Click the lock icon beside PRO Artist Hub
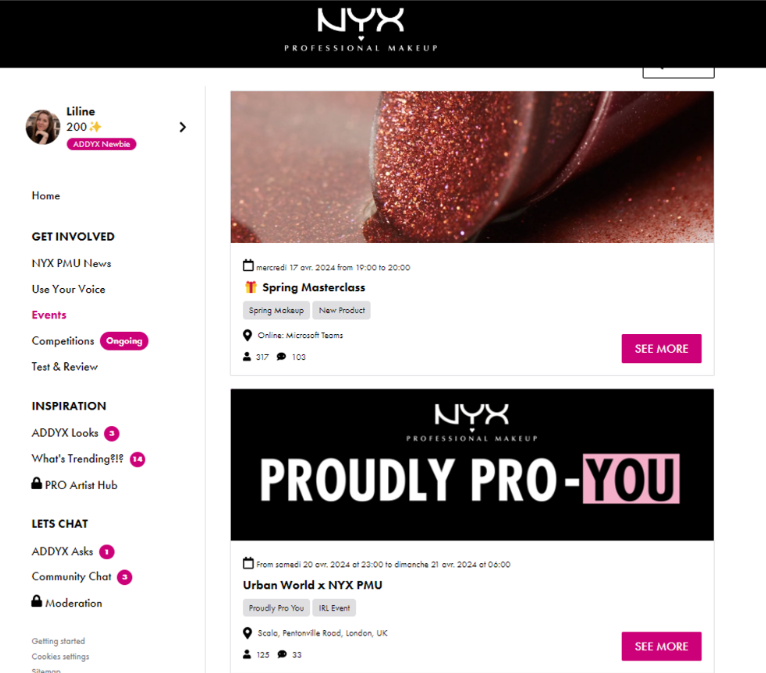766x673 pixels. click(x=37, y=484)
